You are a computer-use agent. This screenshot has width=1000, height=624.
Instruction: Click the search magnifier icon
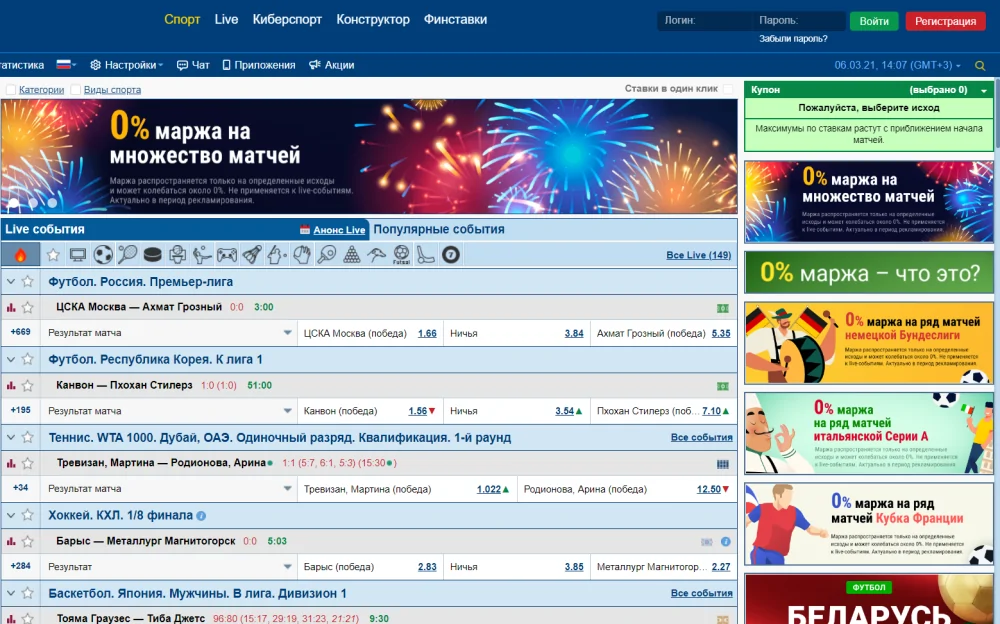coord(980,66)
